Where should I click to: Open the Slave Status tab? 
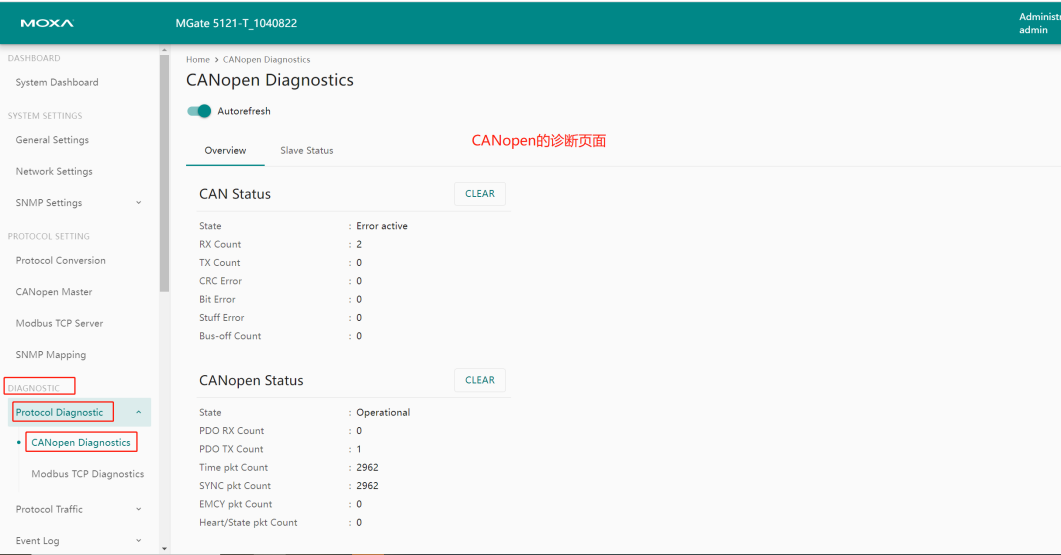click(307, 150)
